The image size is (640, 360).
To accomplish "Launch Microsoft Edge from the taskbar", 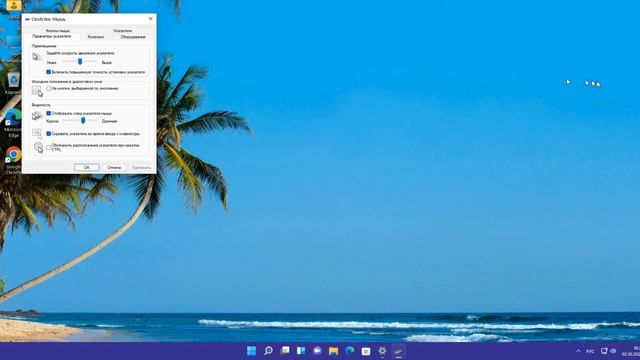I will [x=350, y=351].
